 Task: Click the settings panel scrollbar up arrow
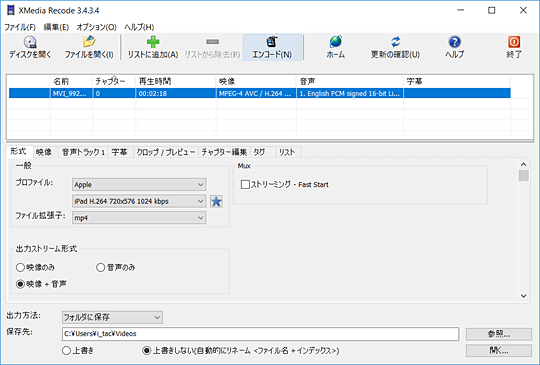523,165
